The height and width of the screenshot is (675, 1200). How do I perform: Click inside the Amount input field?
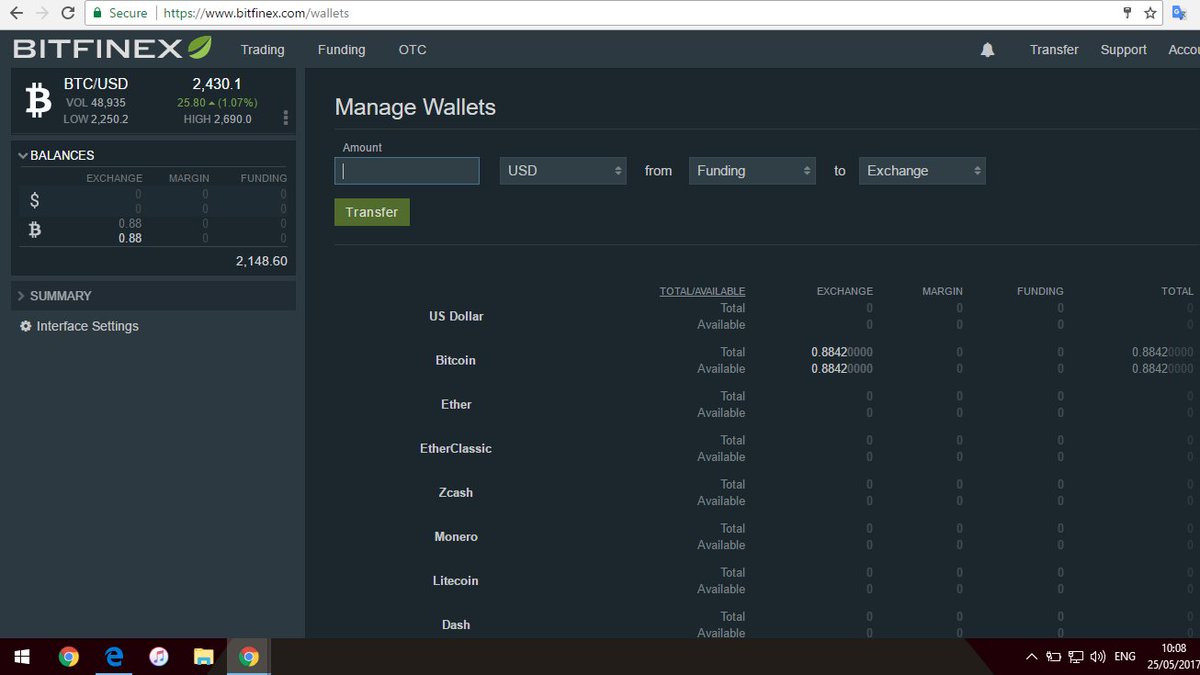(406, 170)
